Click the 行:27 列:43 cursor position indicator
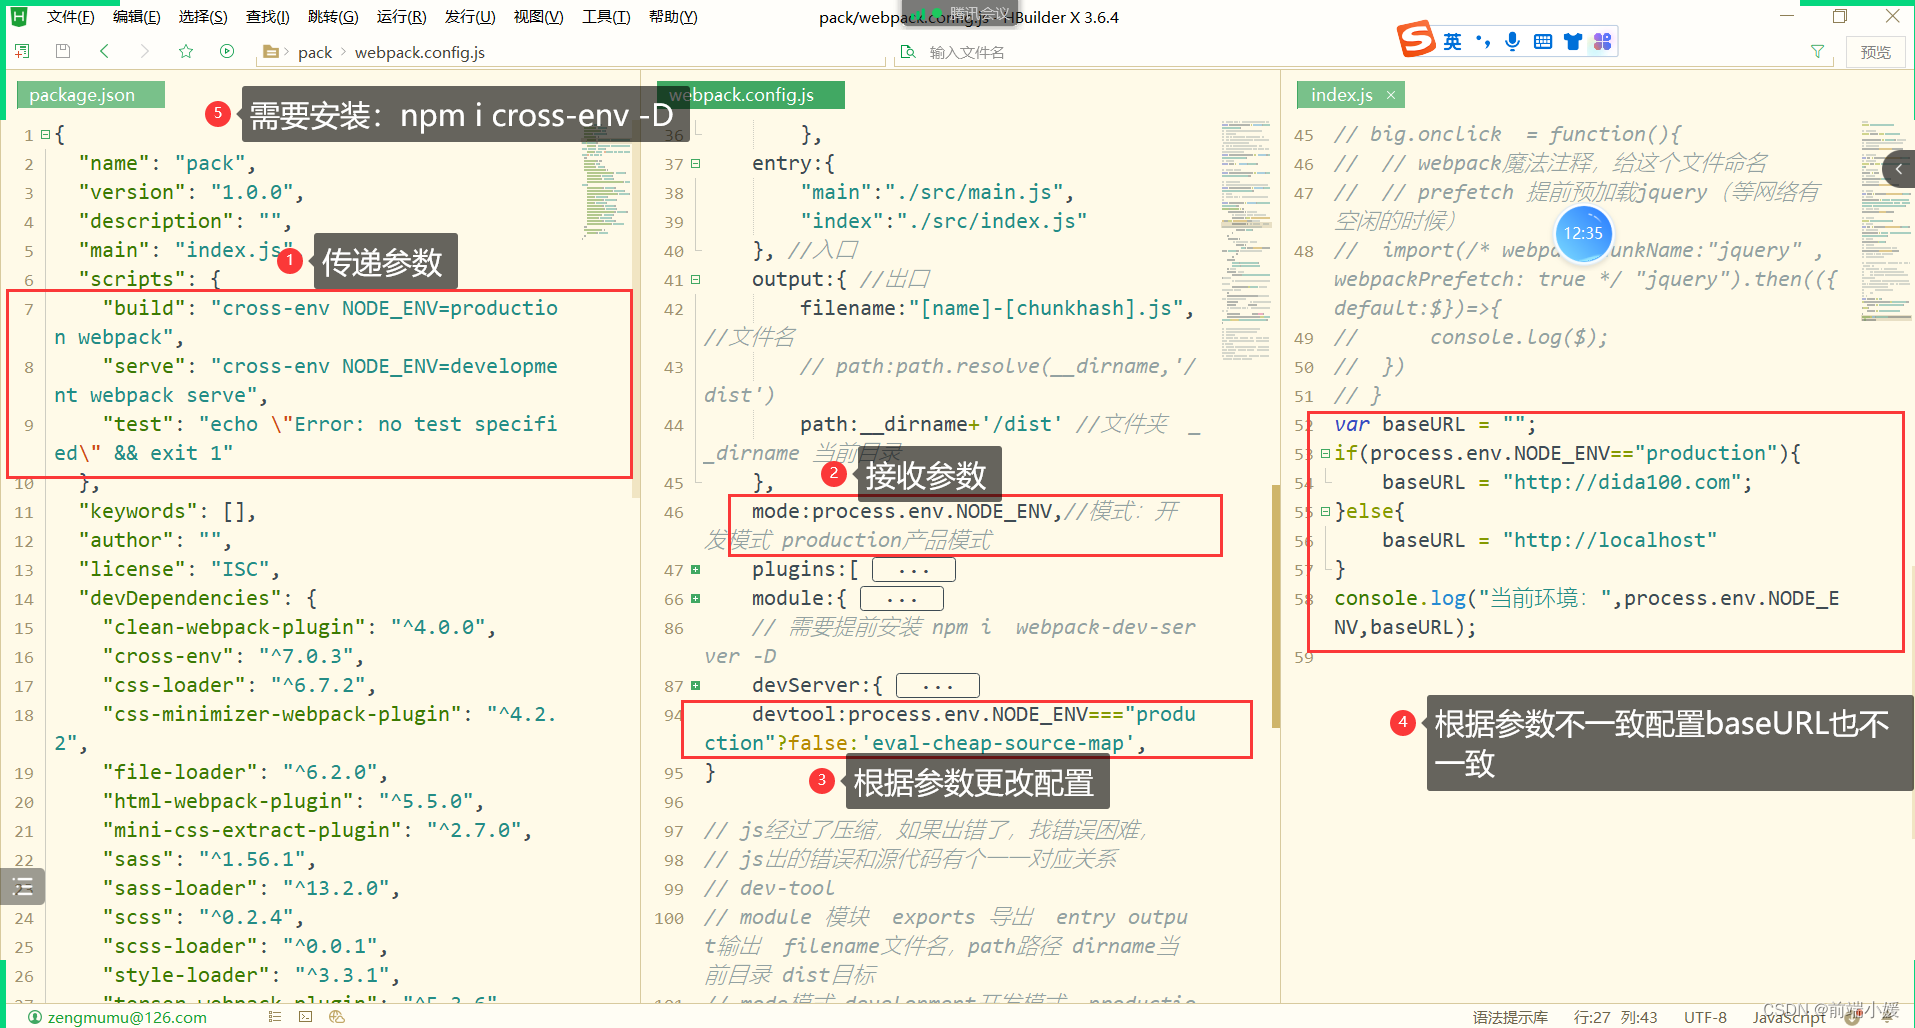 click(x=1615, y=1017)
